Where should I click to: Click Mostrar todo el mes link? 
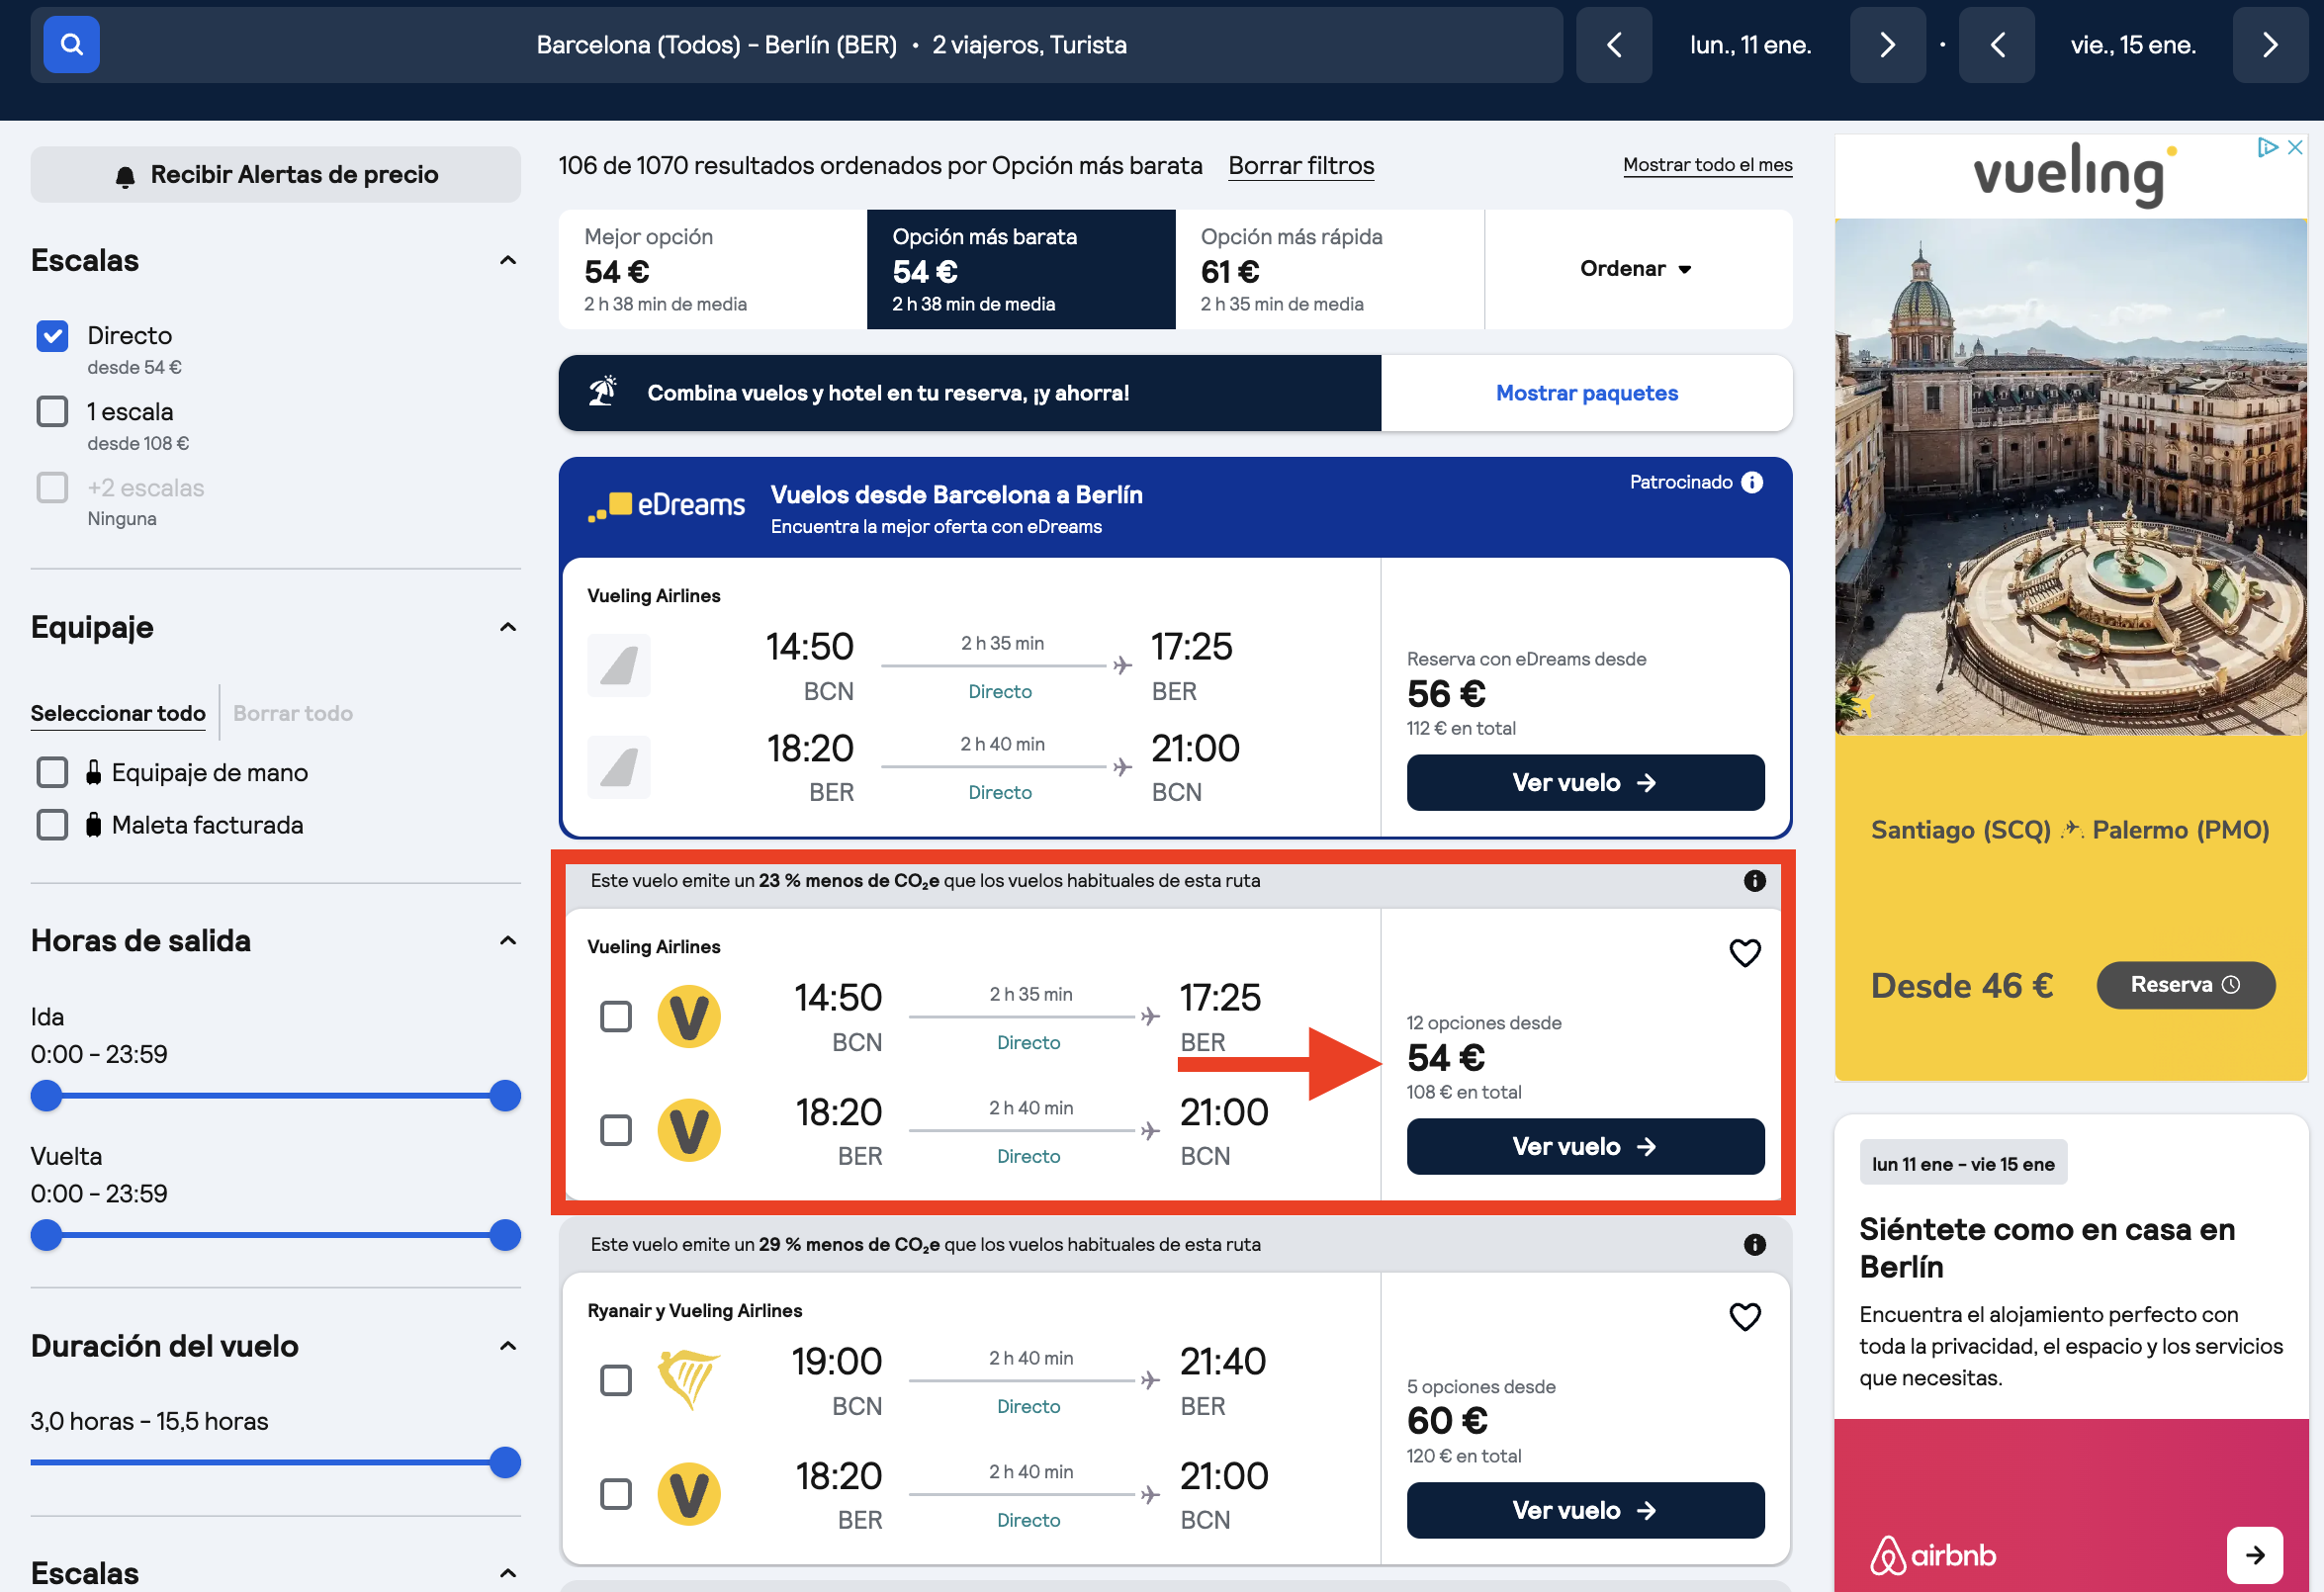(1707, 165)
